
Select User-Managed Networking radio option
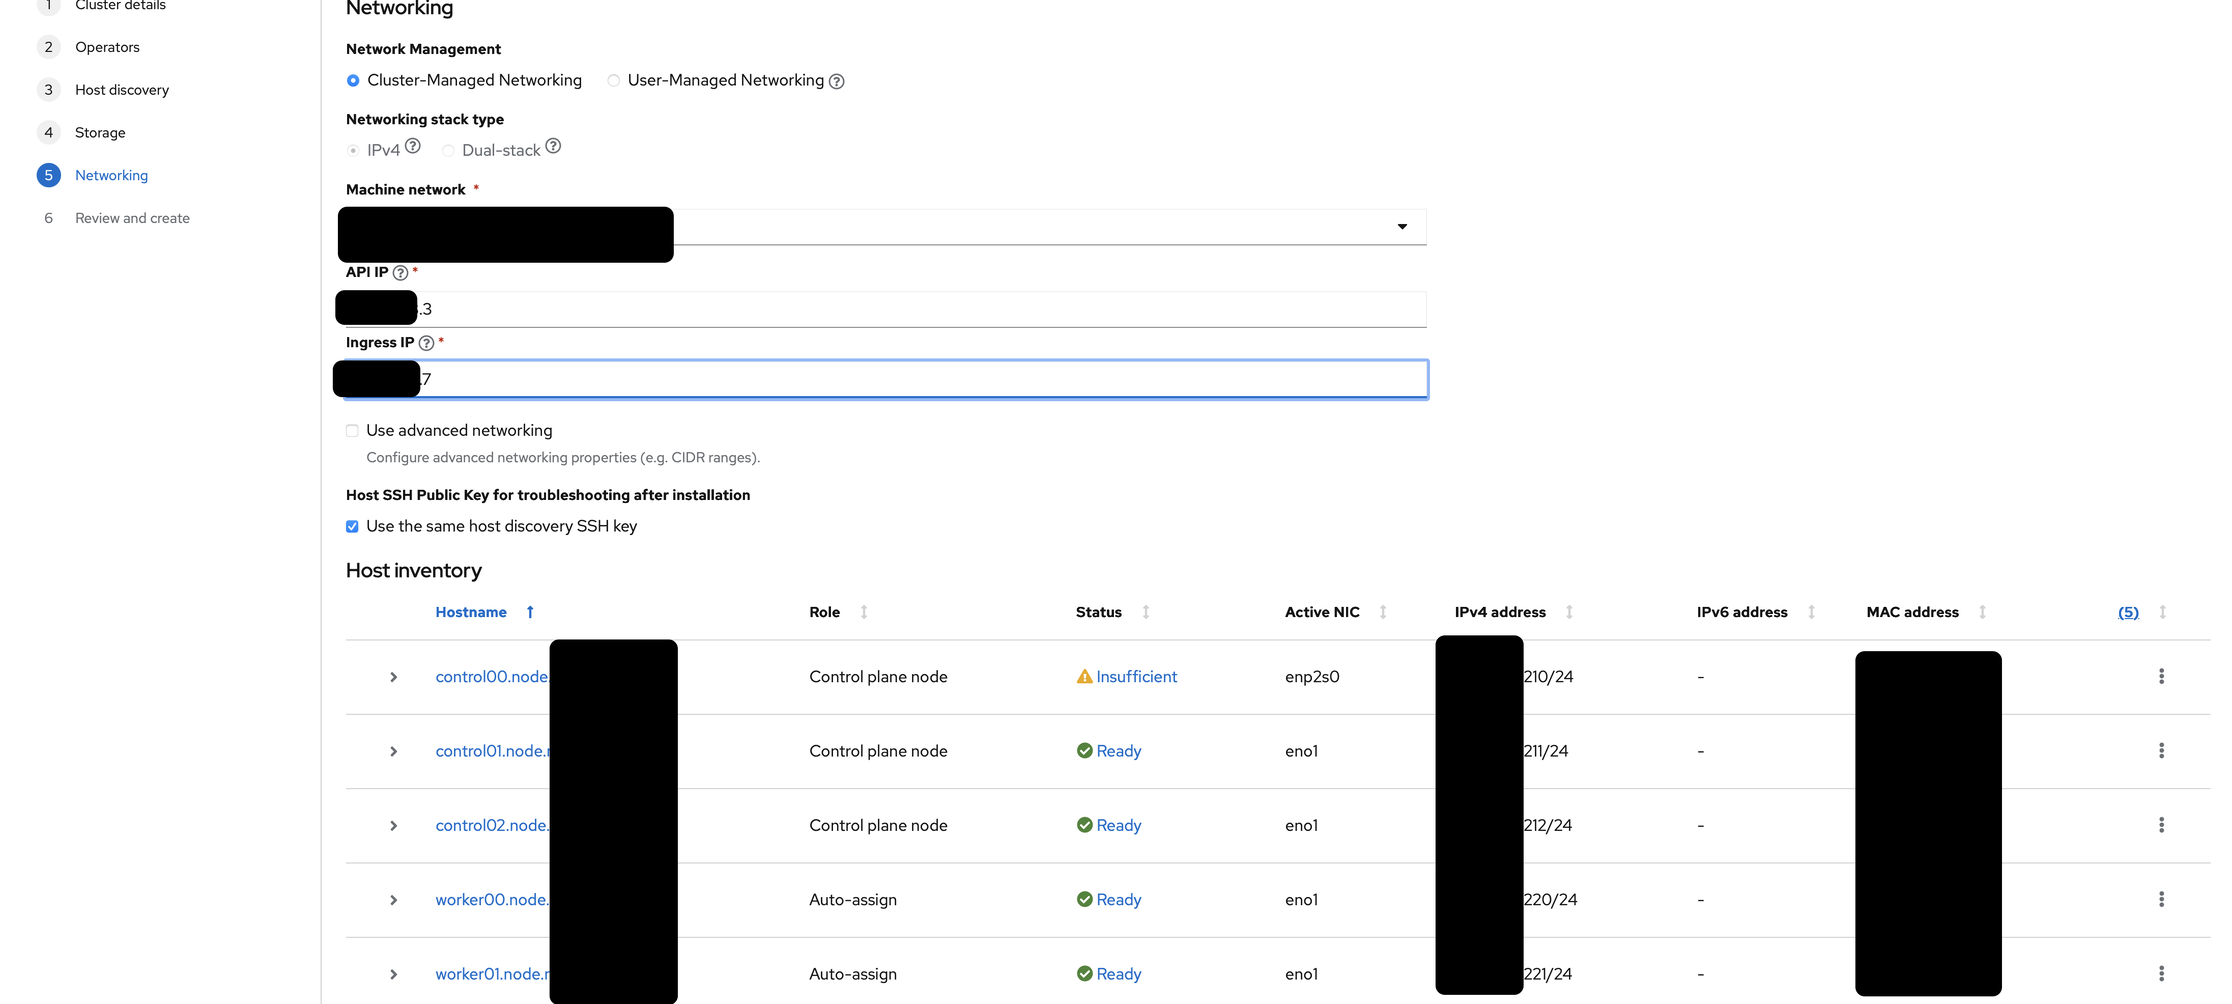[614, 81]
